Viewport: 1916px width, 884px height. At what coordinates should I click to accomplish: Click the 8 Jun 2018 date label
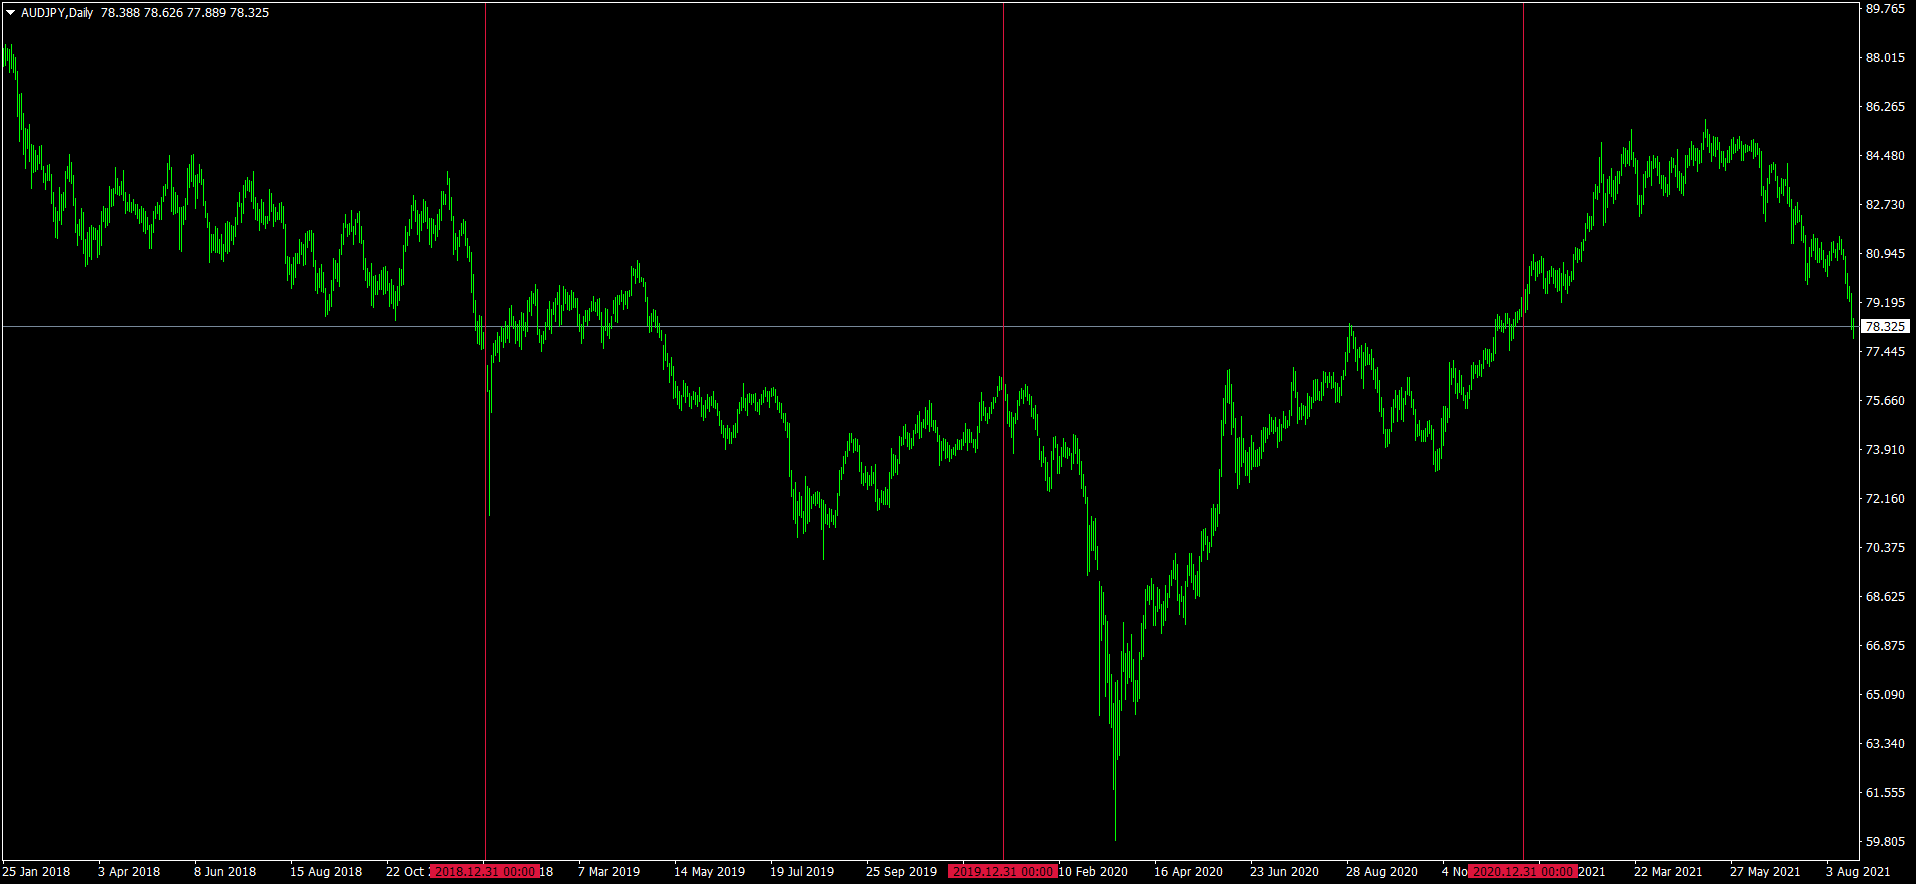pos(225,872)
